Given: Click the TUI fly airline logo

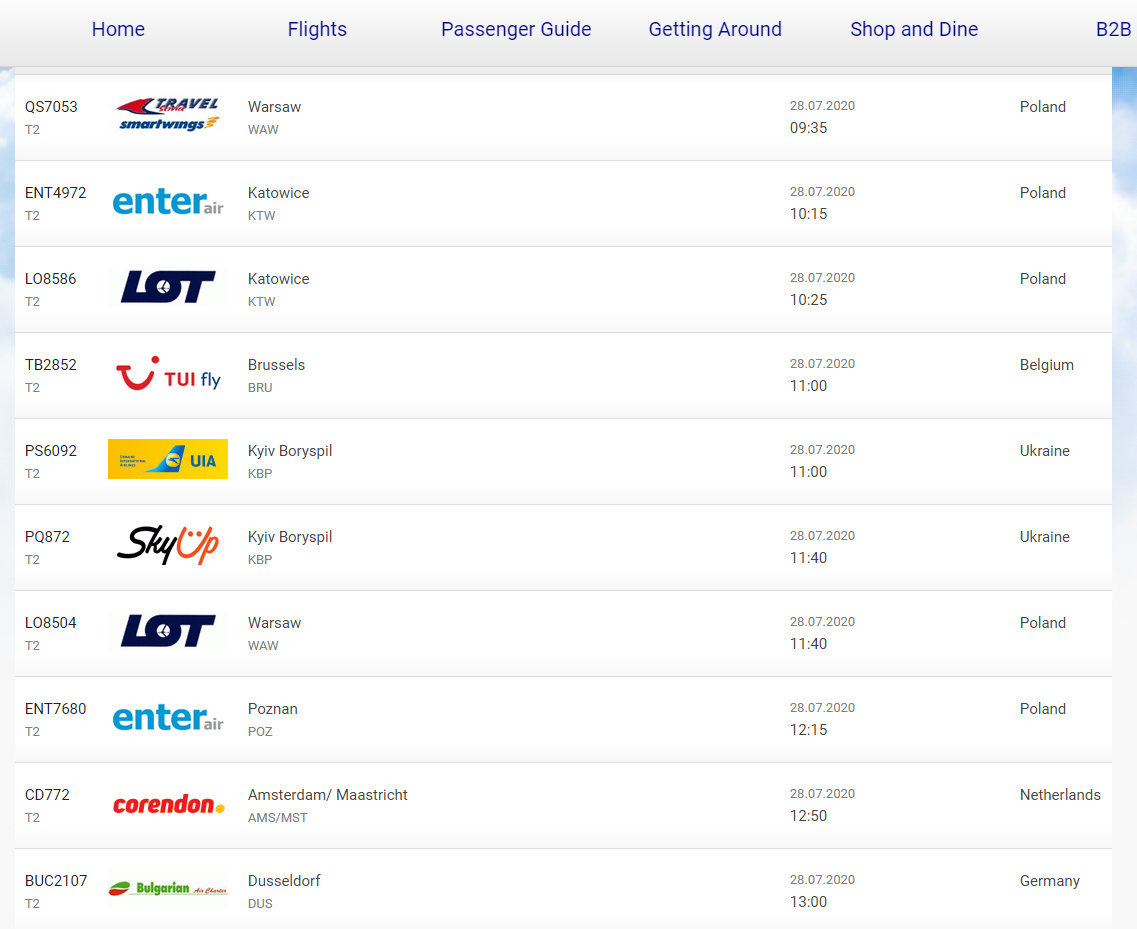Looking at the screenshot, I should coord(168,373).
